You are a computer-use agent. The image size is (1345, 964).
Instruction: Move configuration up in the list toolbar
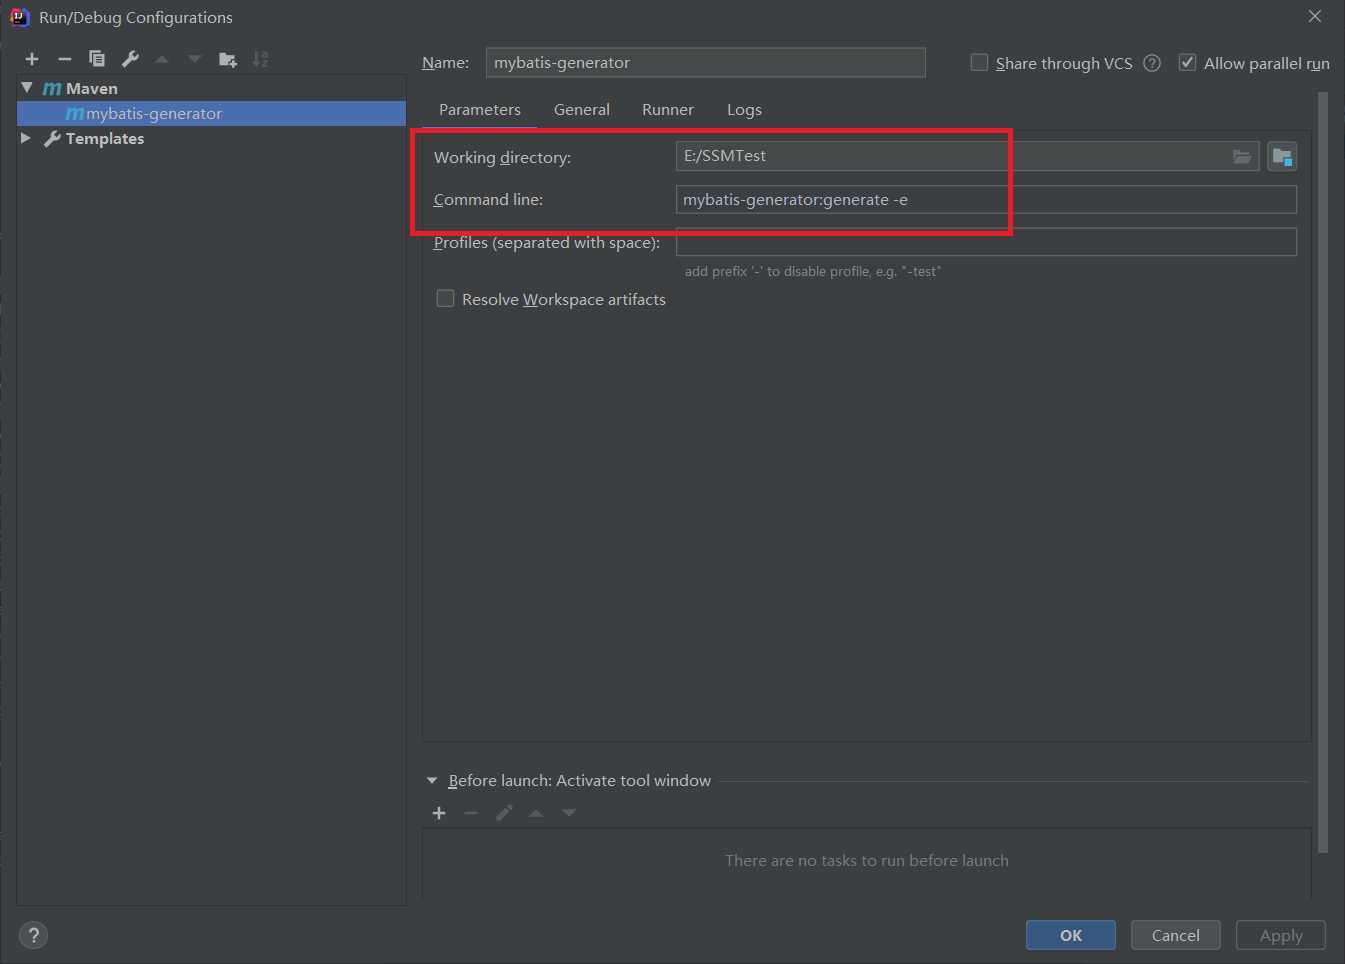click(162, 59)
